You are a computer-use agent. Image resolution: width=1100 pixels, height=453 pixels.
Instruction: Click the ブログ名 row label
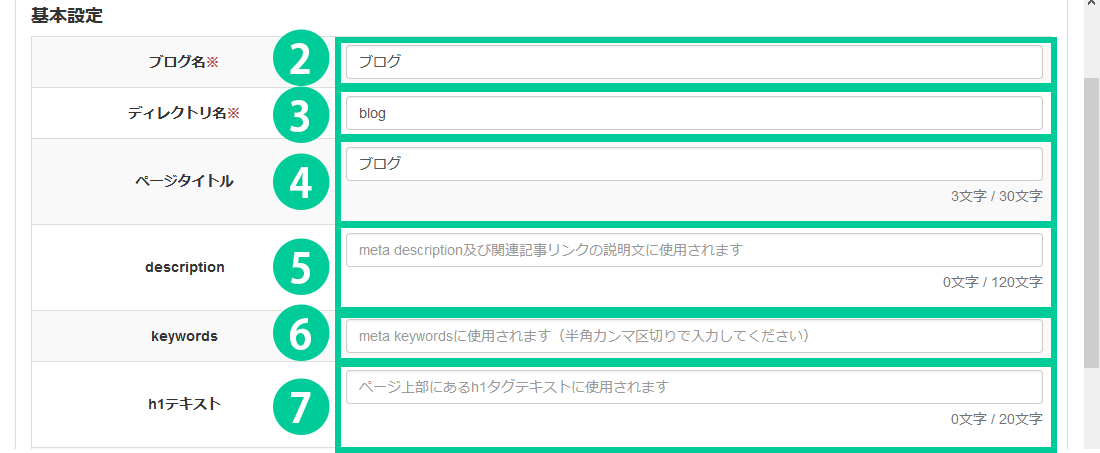tap(183, 62)
